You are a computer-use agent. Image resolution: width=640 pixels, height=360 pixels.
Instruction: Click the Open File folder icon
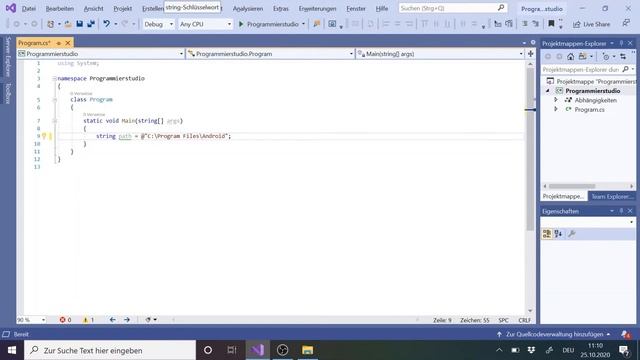[68, 24]
